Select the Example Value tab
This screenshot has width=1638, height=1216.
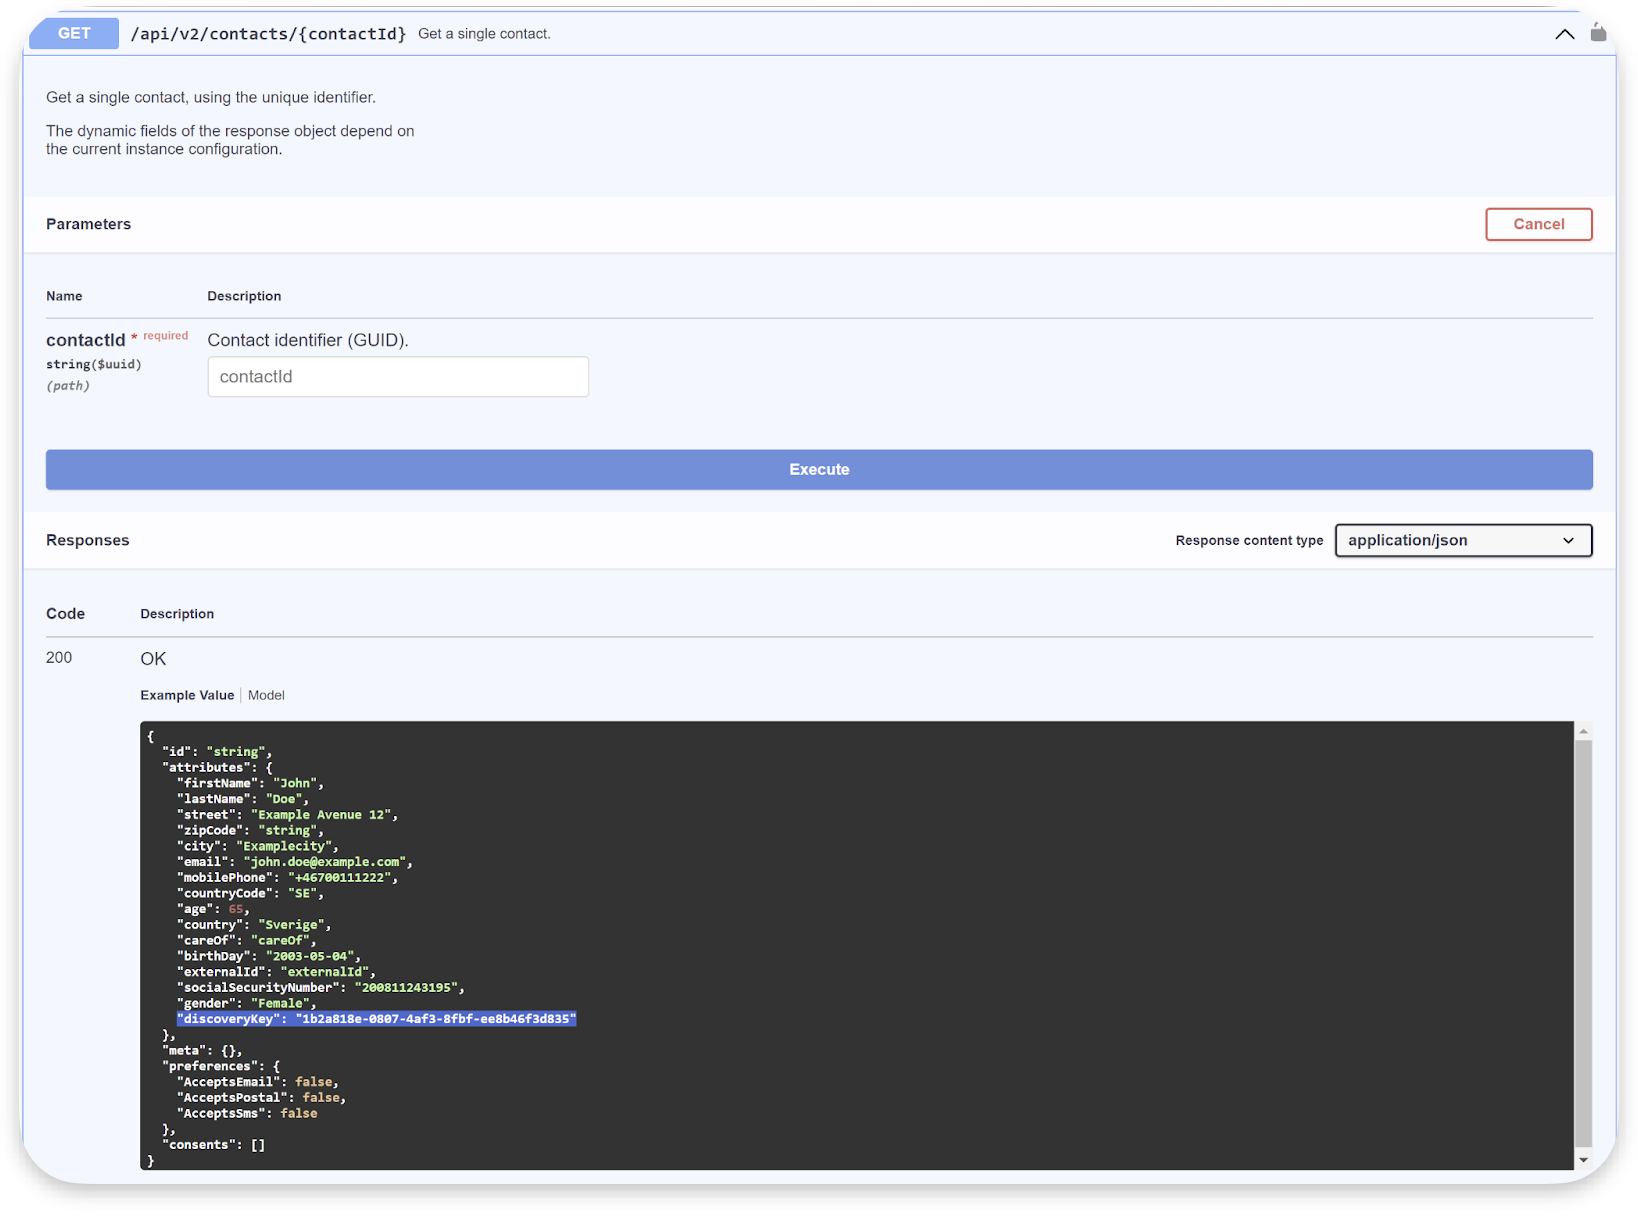coord(187,695)
